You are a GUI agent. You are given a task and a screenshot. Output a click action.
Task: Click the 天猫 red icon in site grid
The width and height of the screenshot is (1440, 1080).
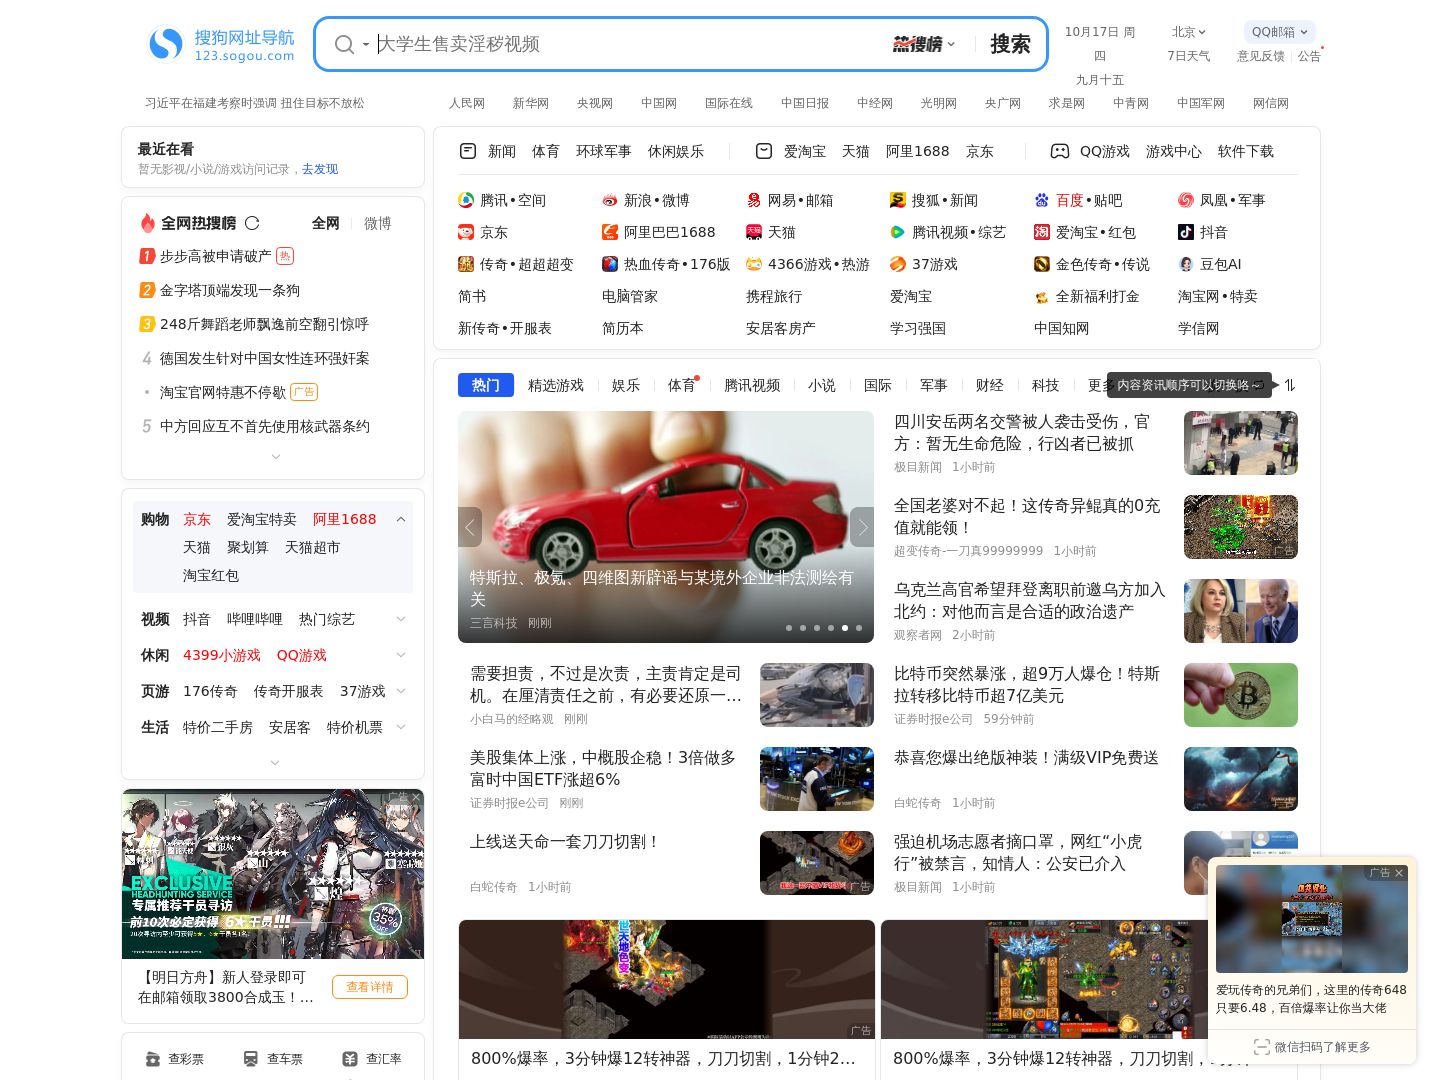(754, 232)
